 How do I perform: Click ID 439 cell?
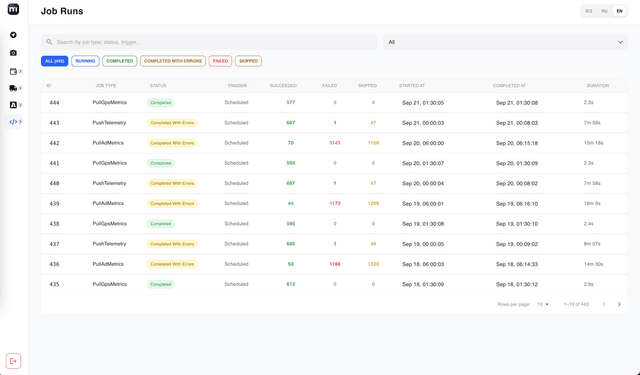[54, 204]
